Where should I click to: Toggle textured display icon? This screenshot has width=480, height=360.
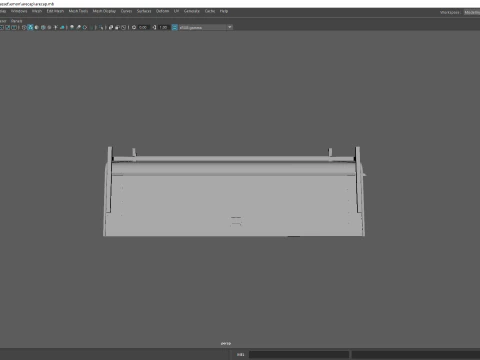pos(49,27)
